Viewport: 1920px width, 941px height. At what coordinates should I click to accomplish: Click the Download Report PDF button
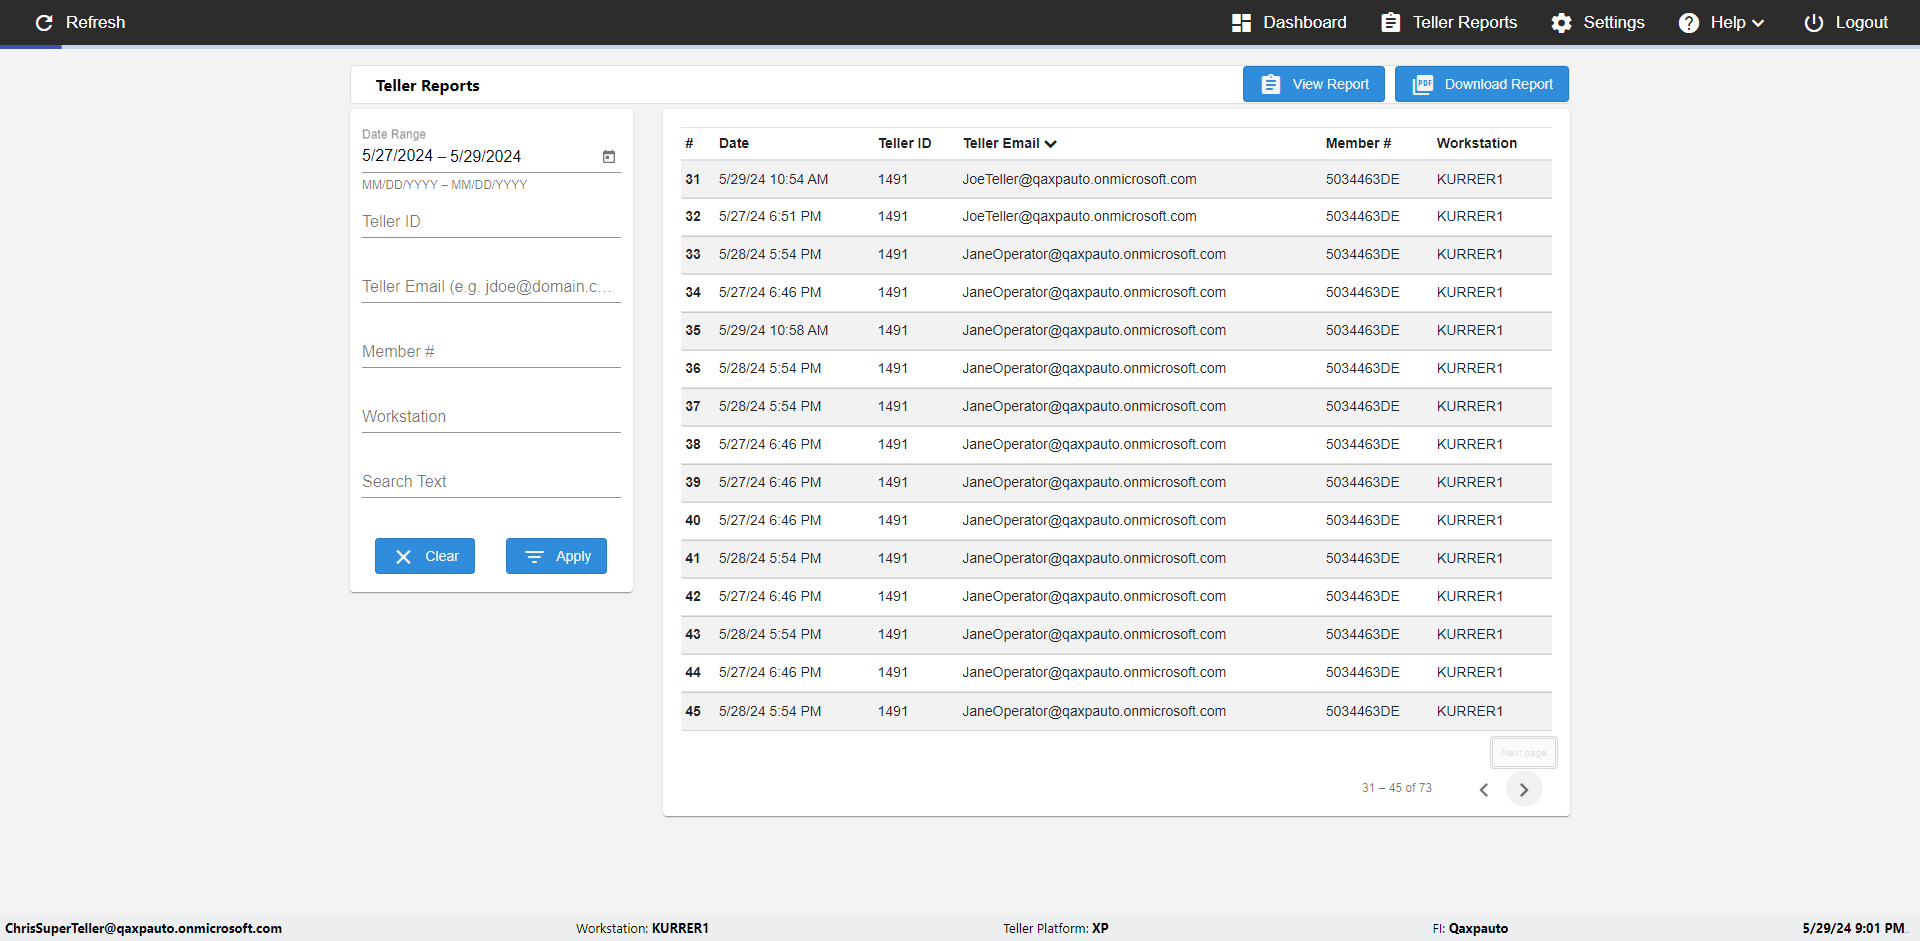pyautogui.click(x=1482, y=84)
